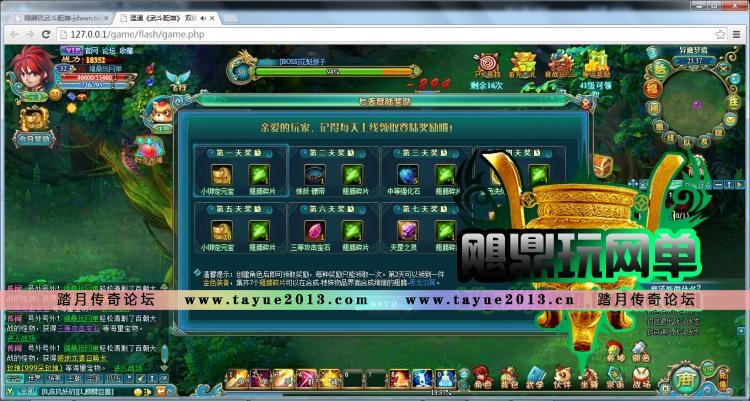Click the 今日奖励 daily reward chest
The height and width of the screenshot is (401, 750).
[x=34, y=128]
